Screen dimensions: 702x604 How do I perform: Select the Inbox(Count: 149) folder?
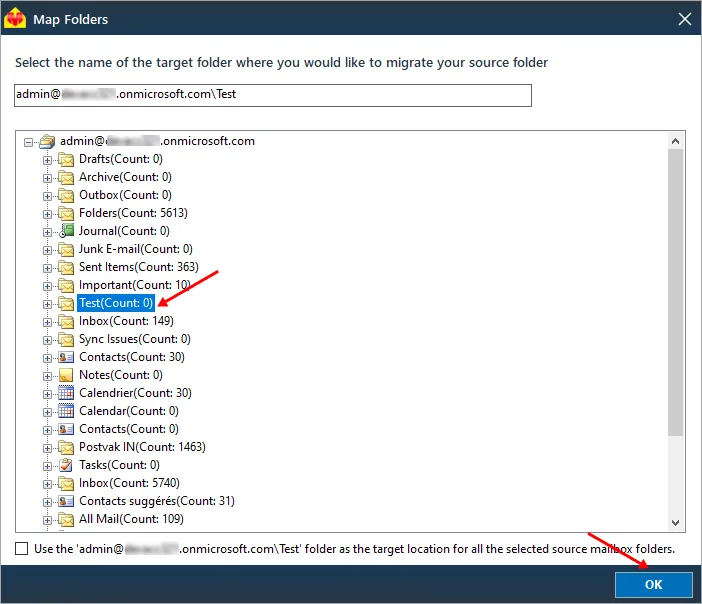coord(126,321)
